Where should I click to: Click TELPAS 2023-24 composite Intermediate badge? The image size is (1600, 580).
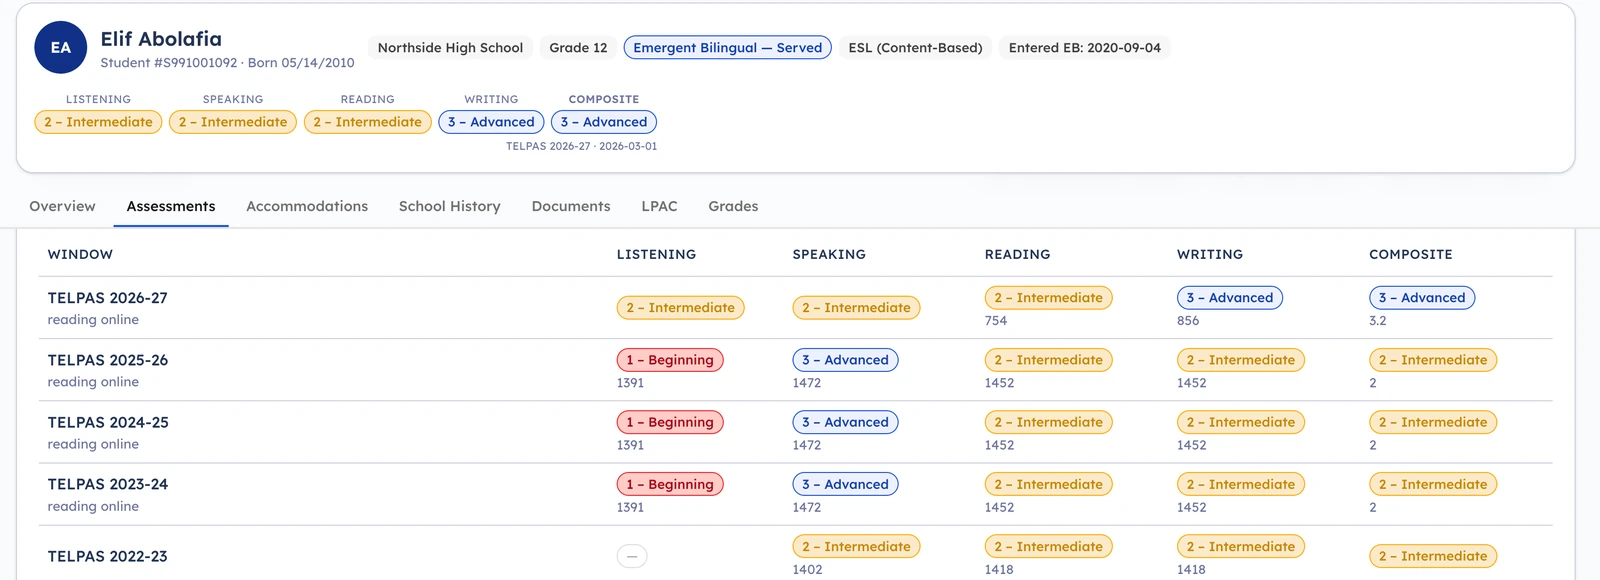[1432, 484]
